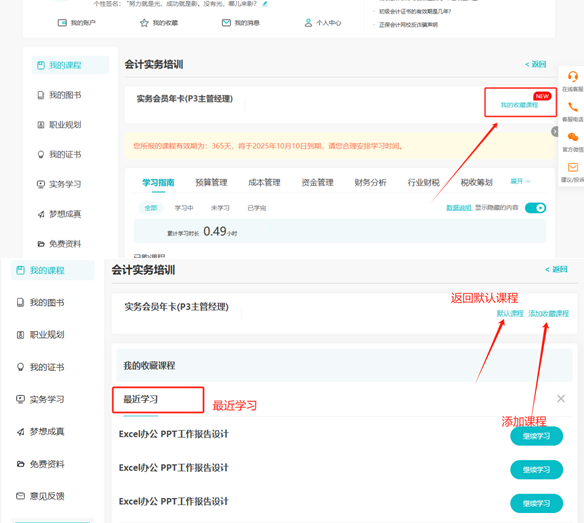This screenshot has height=523, width=584.
Task: Click the 客服电话 phone icon
Action: 572,107
